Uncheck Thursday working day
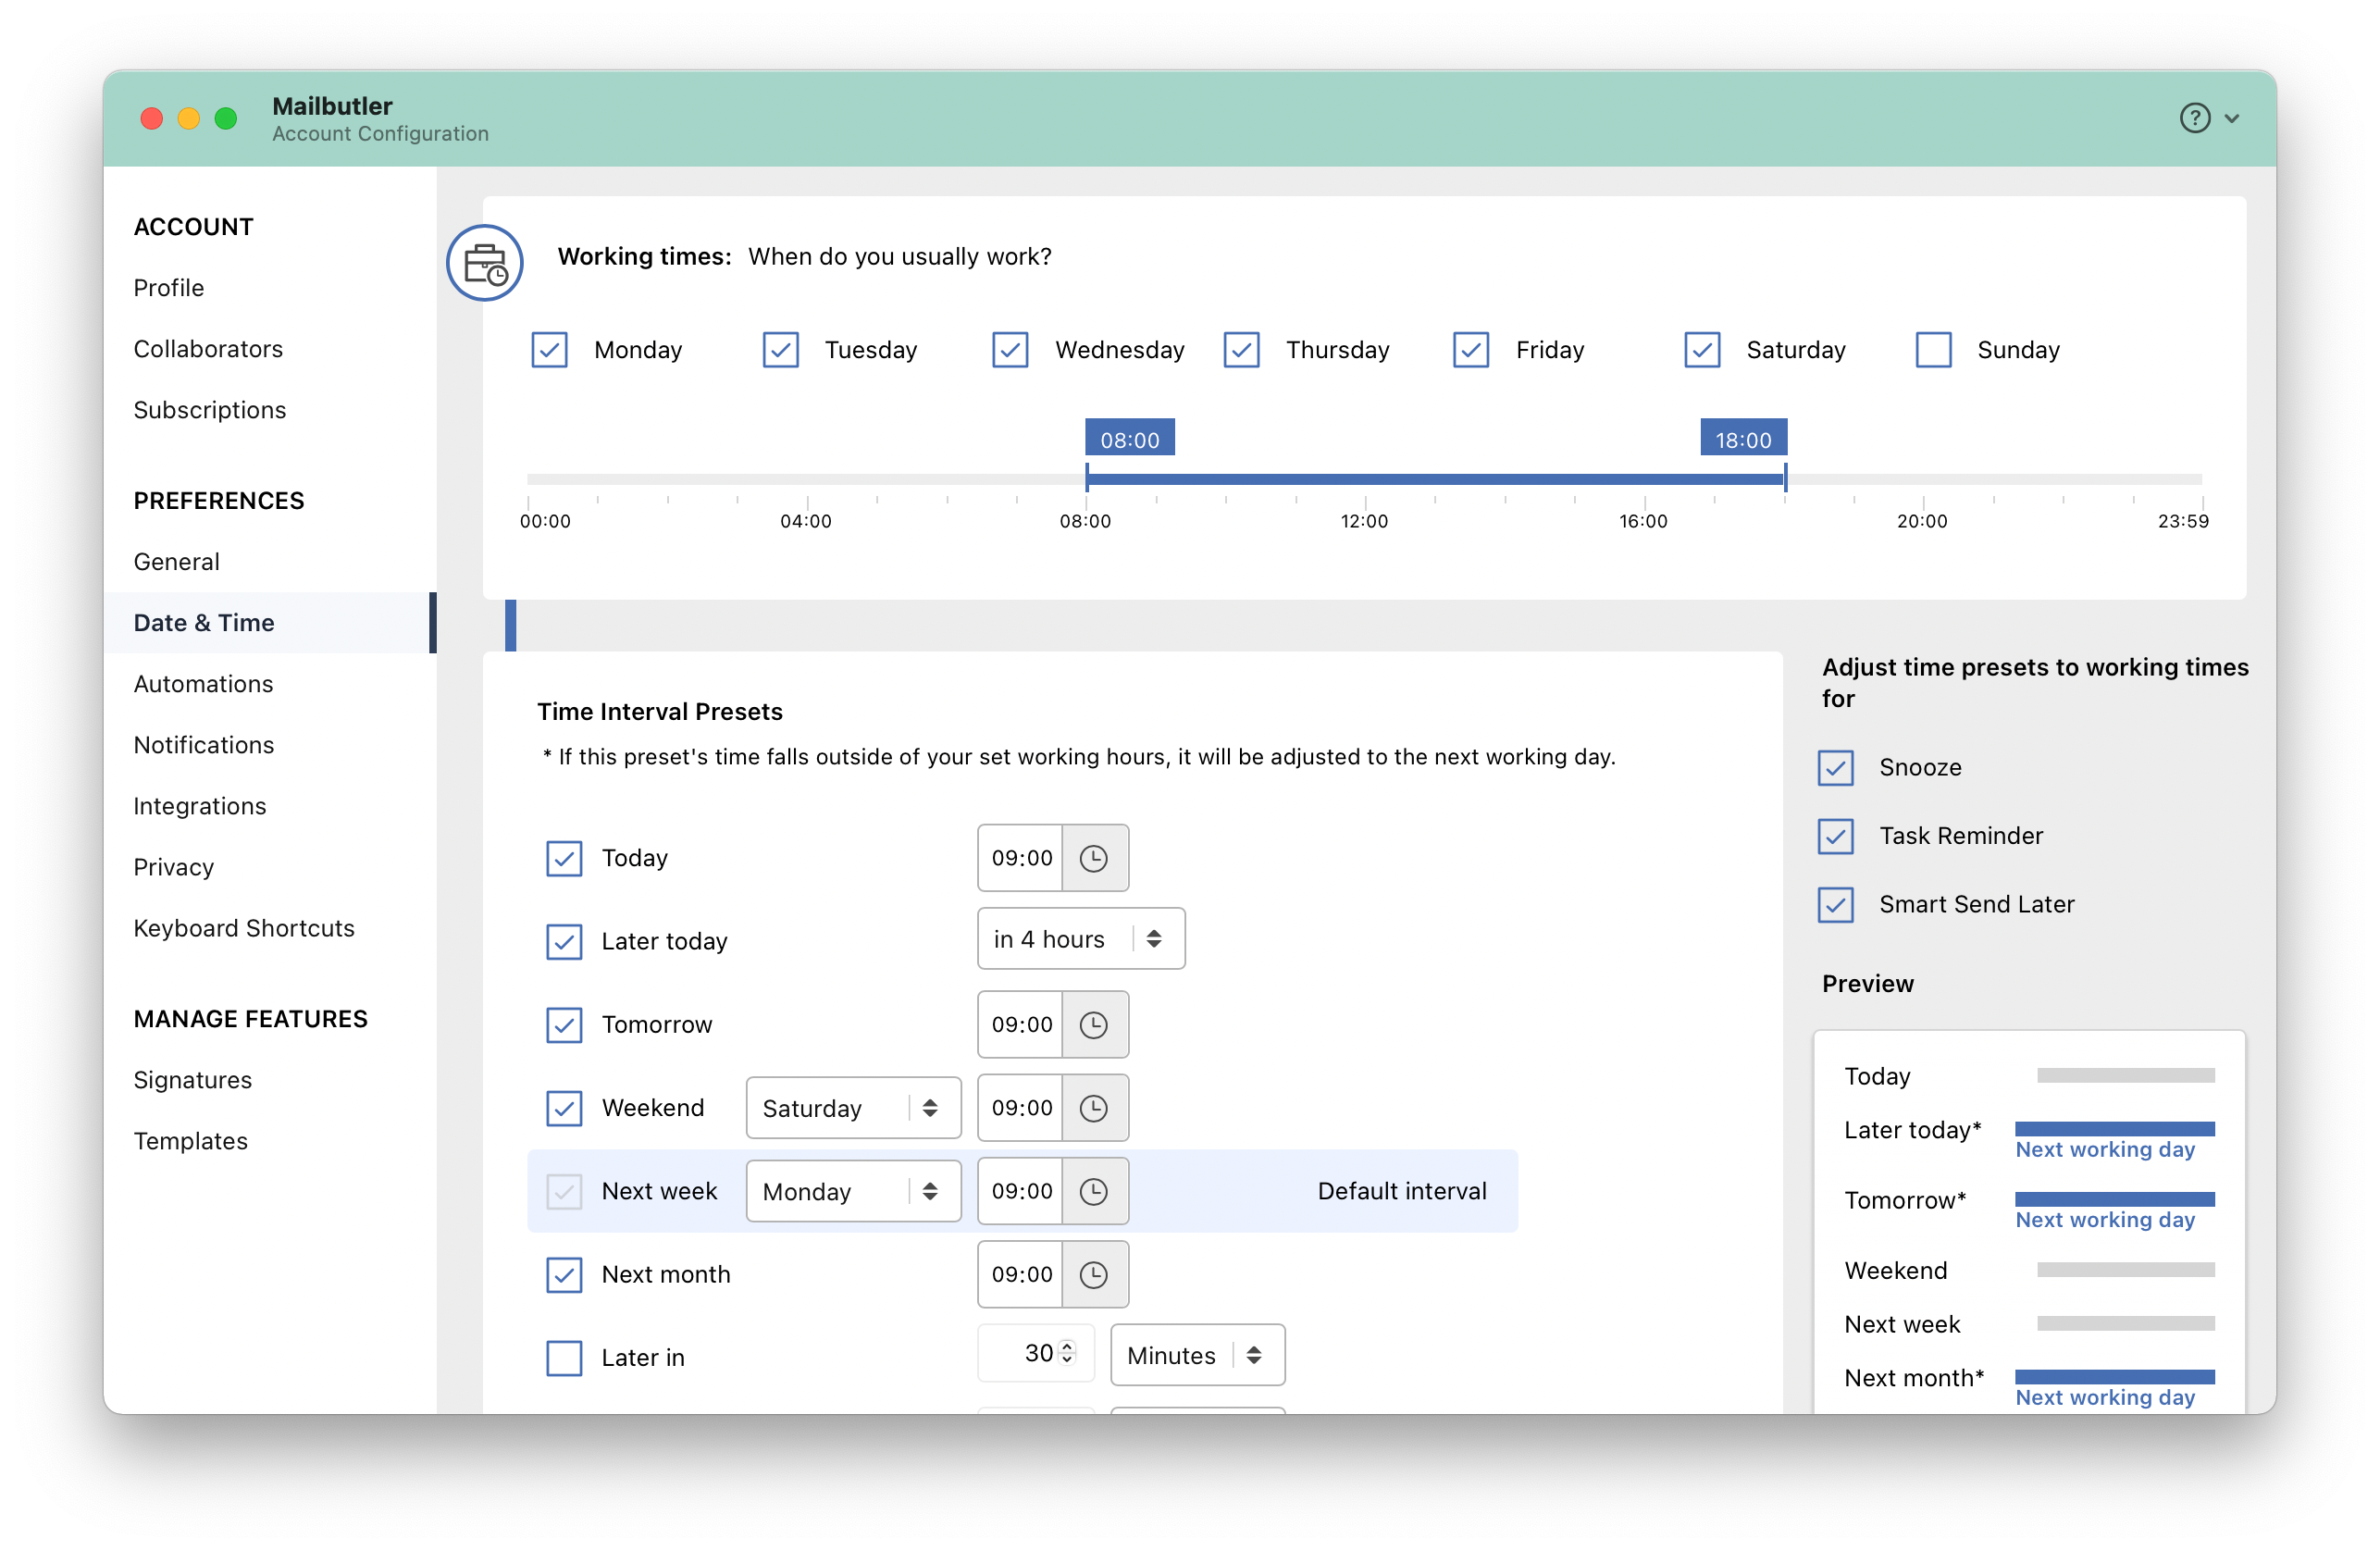2380x1551 pixels. click(x=1241, y=350)
